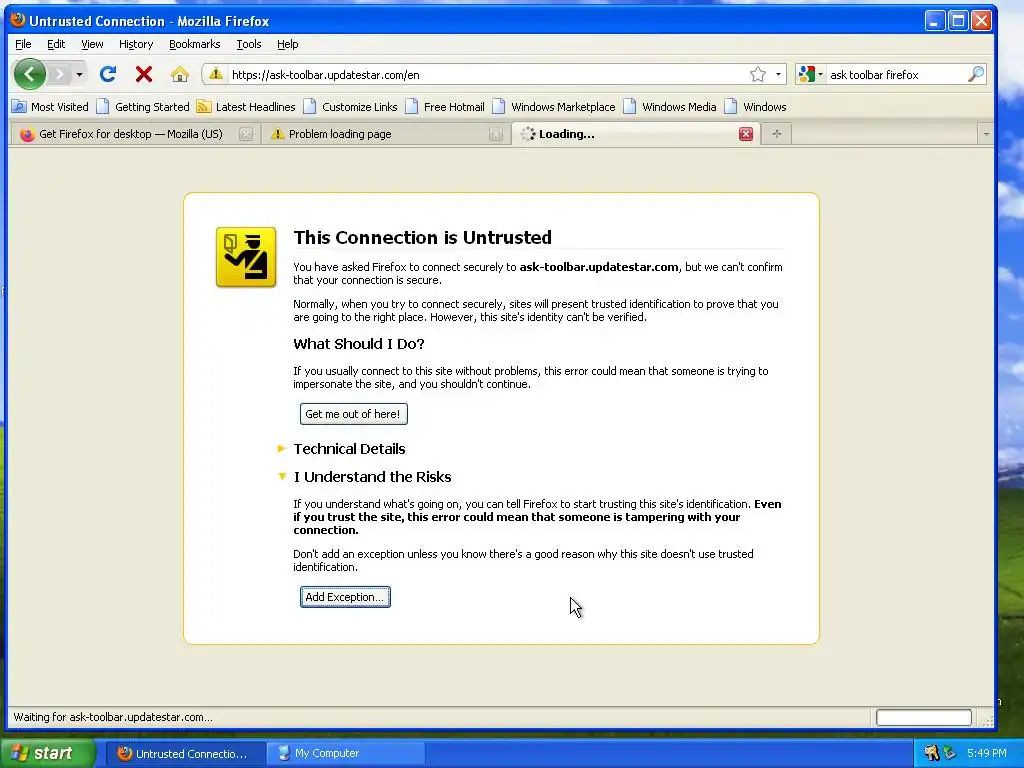Open the Help menu

(287, 44)
